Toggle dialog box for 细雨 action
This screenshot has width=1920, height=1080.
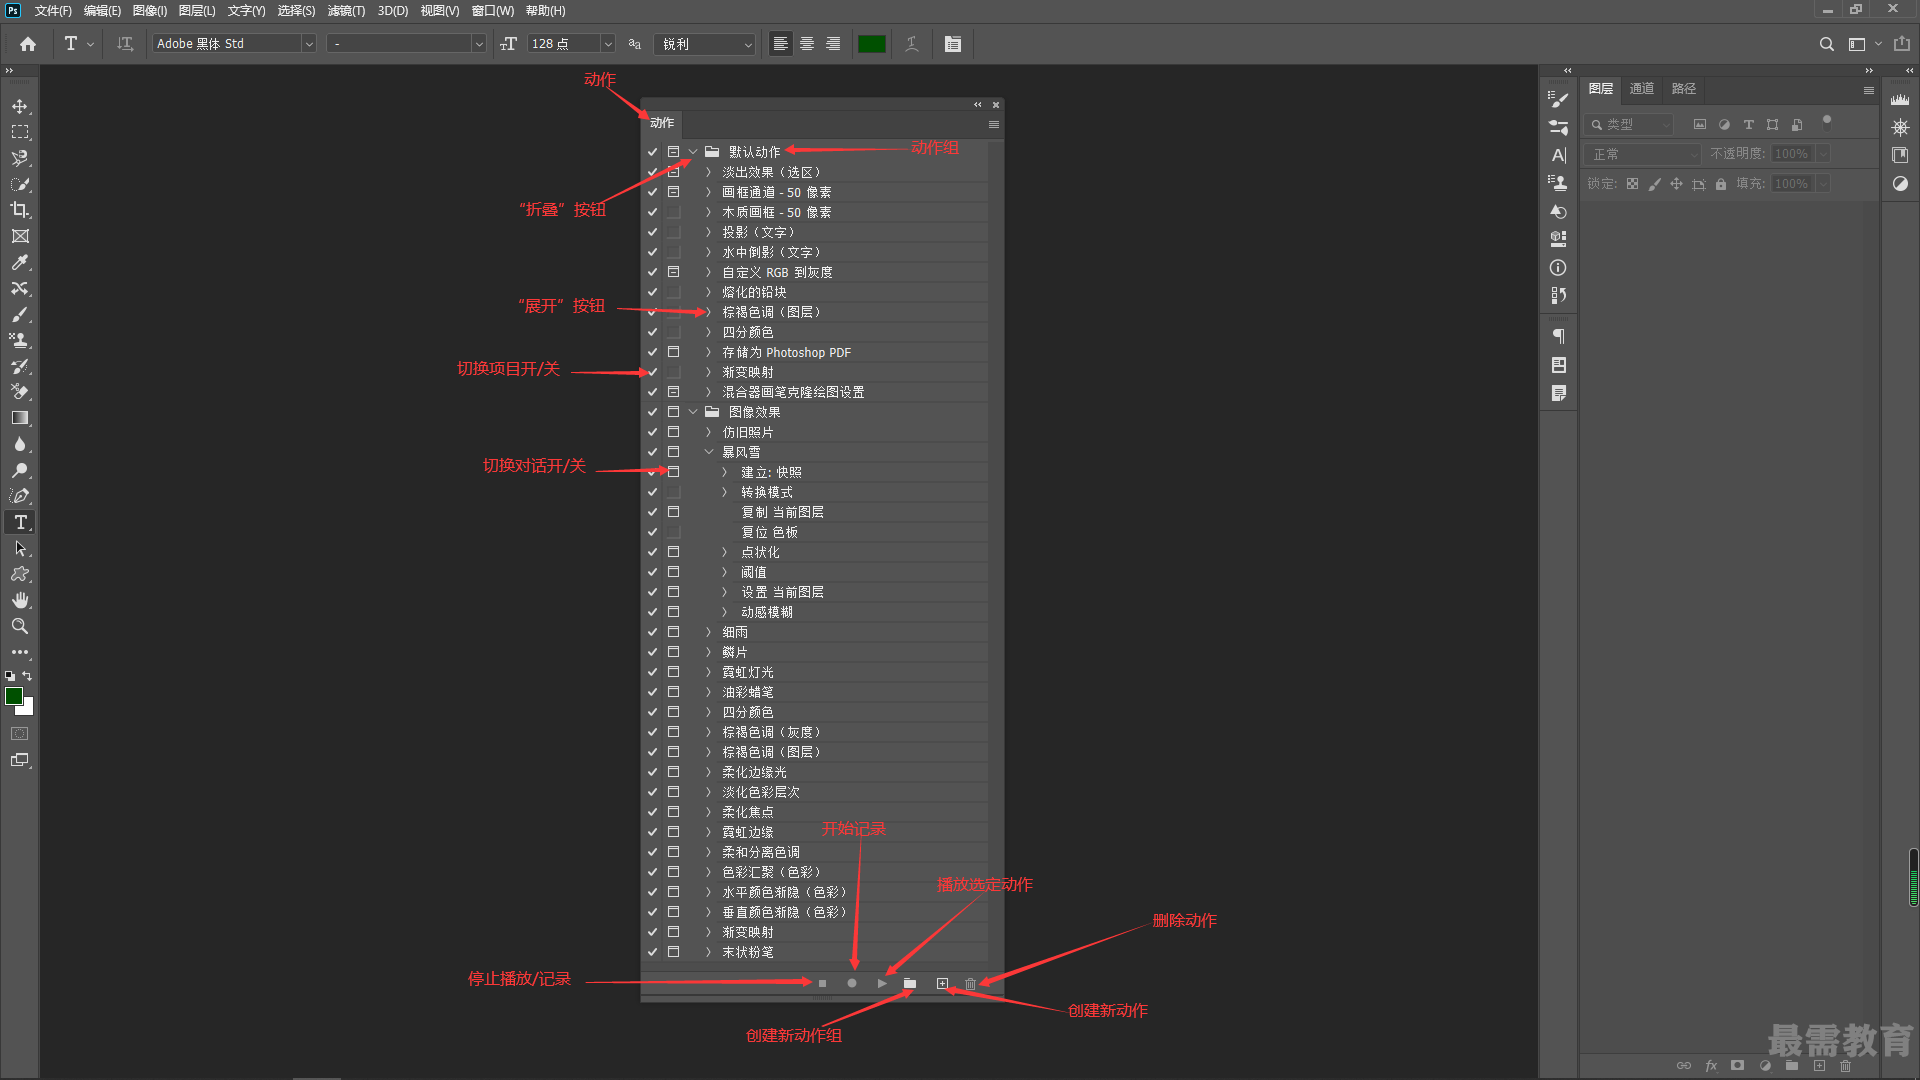pyautogui.click(x=673, y=632)
